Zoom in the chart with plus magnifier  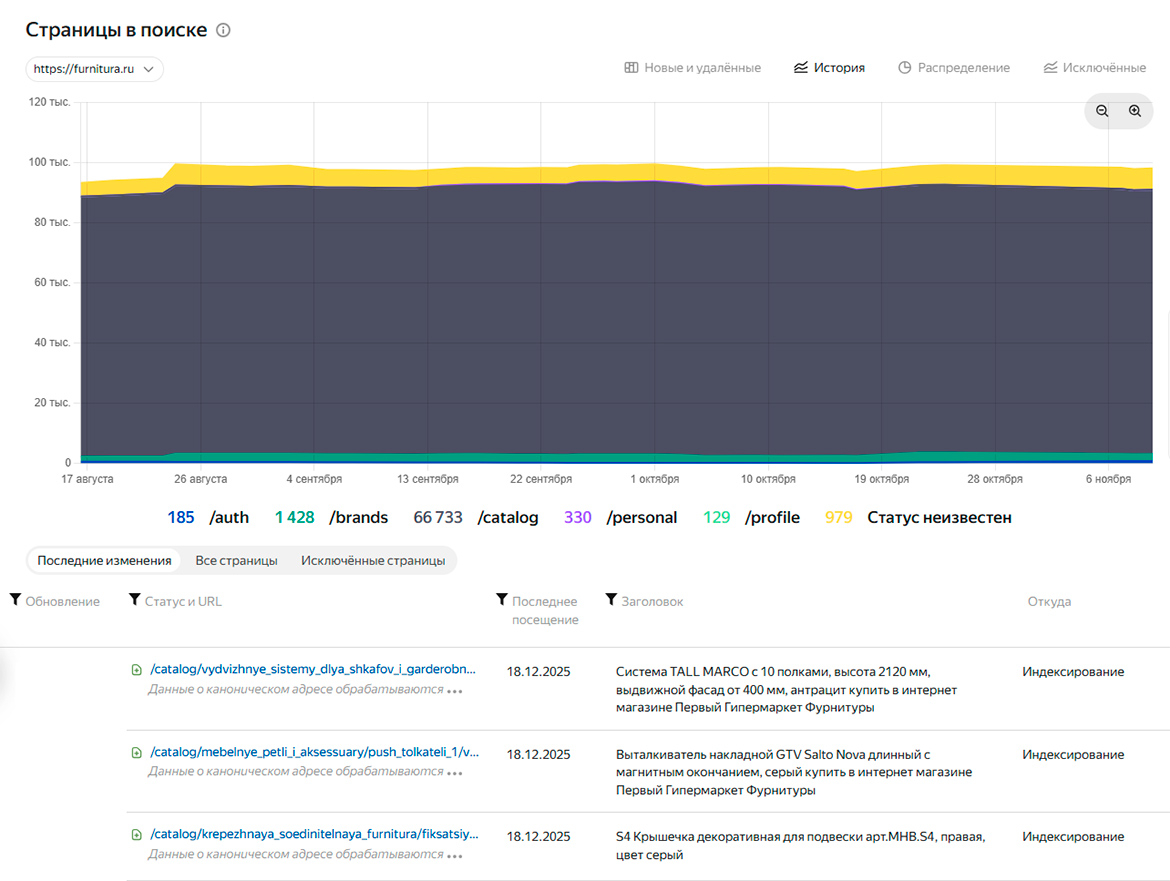[x=1135, y=111]
